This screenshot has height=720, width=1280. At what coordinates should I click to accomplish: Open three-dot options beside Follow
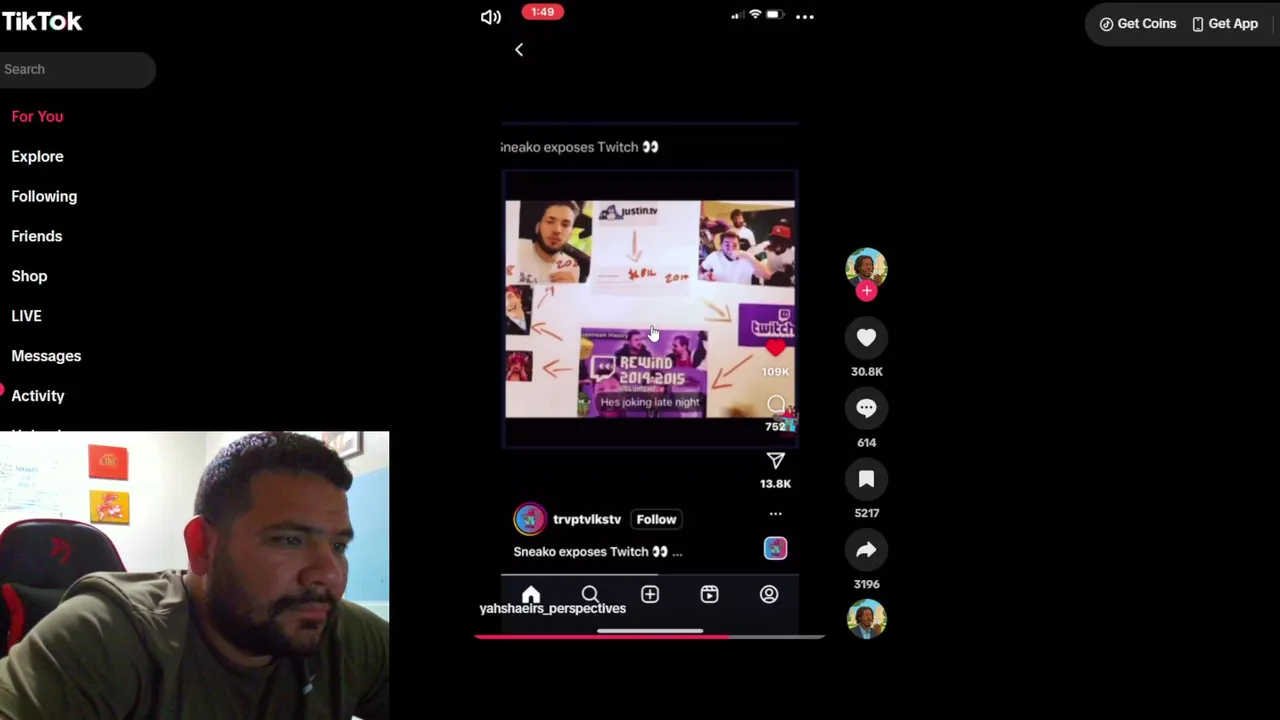775,514
